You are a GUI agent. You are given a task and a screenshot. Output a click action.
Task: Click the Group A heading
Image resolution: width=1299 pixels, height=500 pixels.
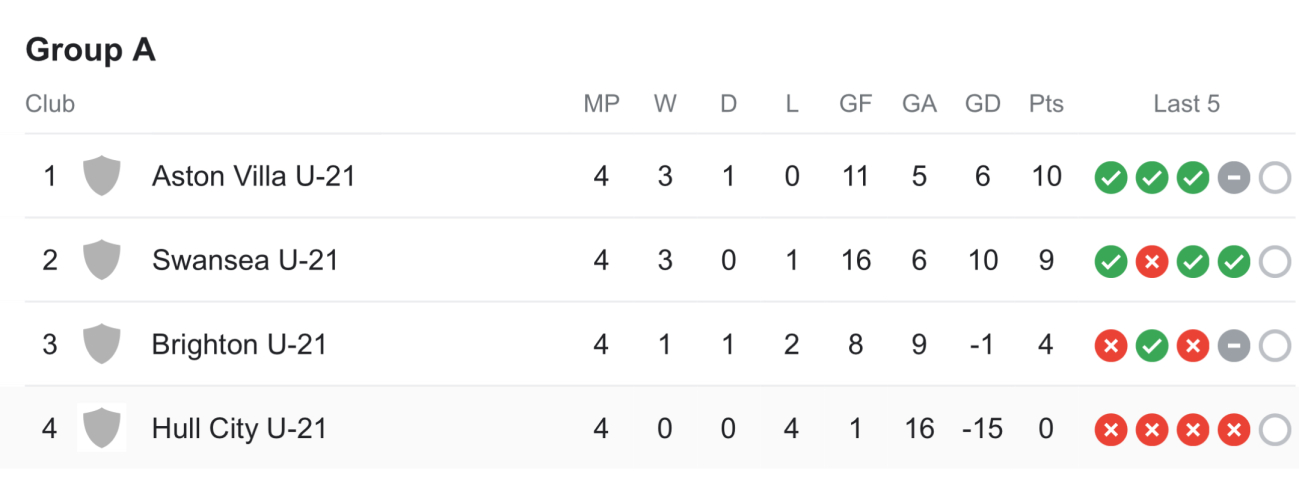click(x=90, y=50)
